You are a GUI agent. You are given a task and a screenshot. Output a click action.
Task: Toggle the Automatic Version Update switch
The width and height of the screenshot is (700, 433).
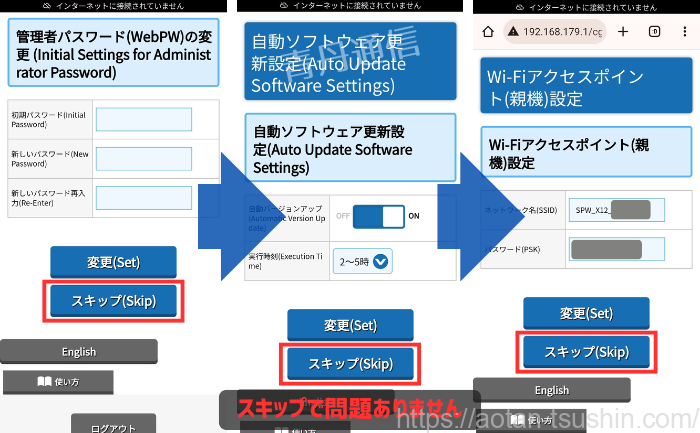(x=380, y=216)
